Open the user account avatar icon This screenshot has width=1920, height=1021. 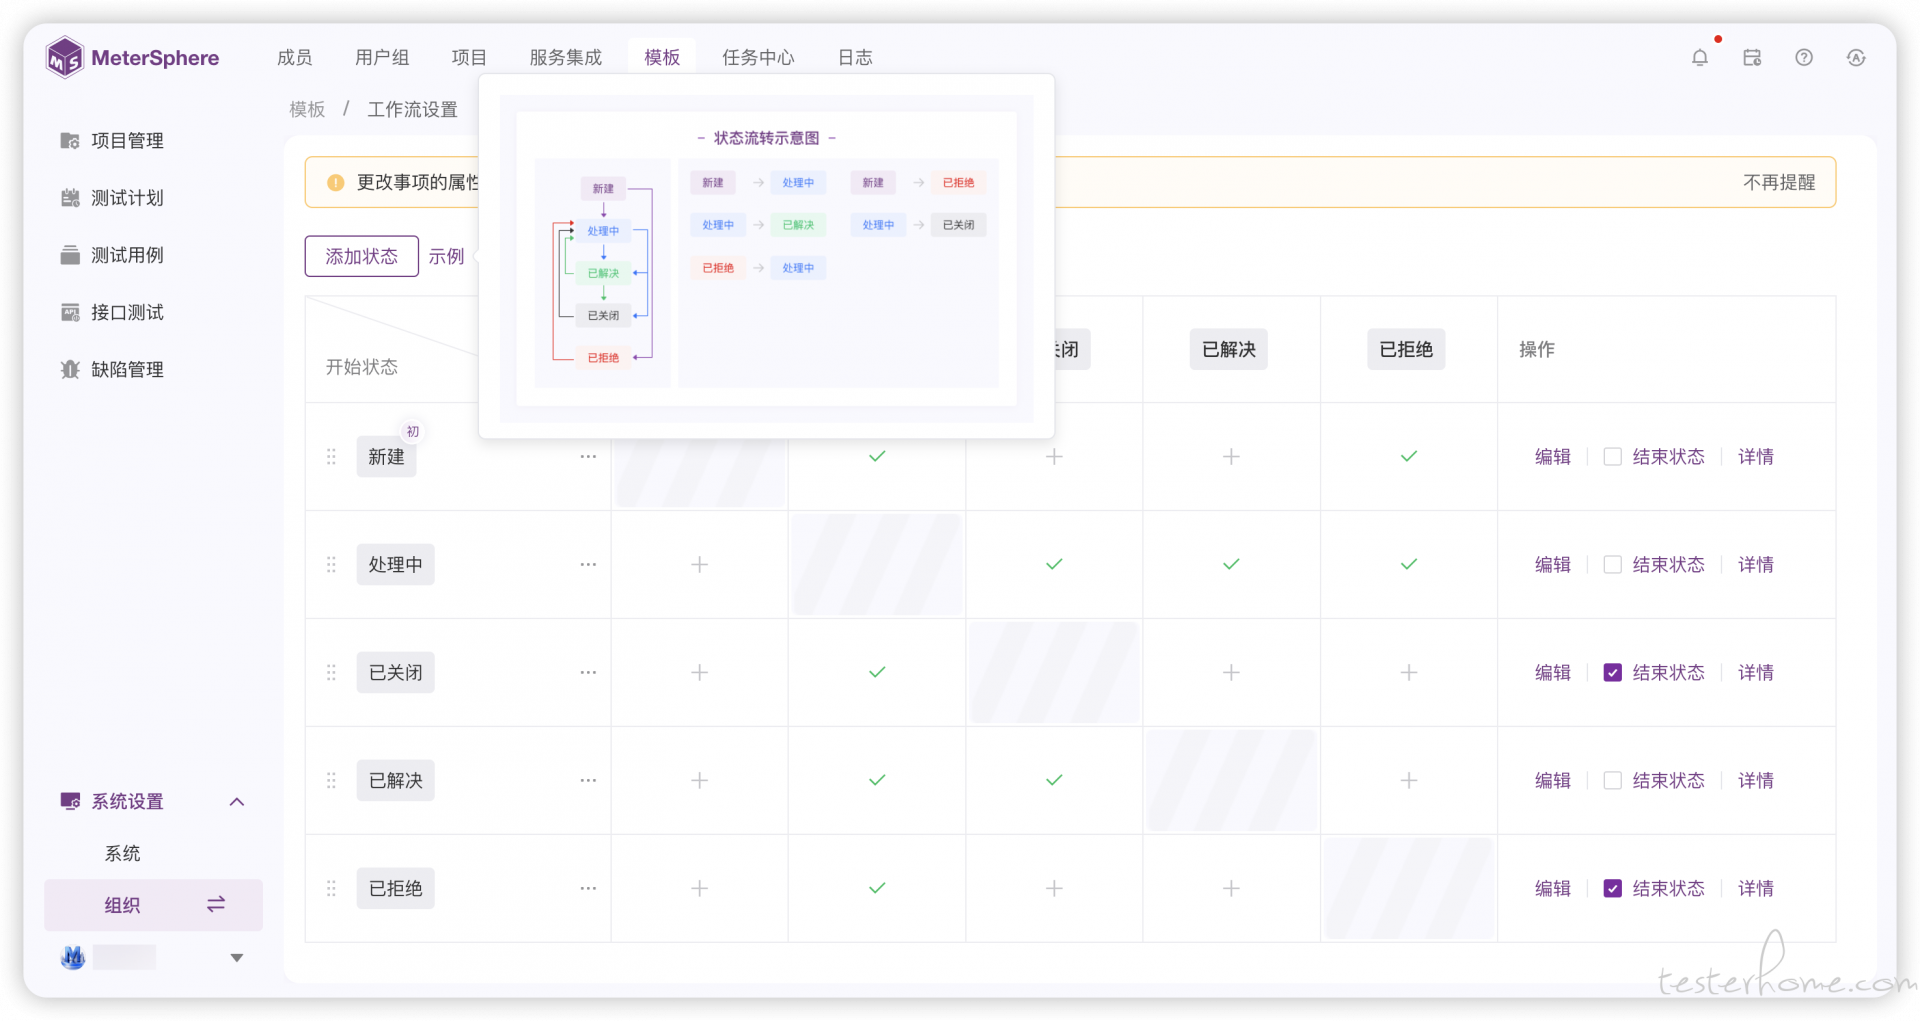click(x=1856, y=58)
